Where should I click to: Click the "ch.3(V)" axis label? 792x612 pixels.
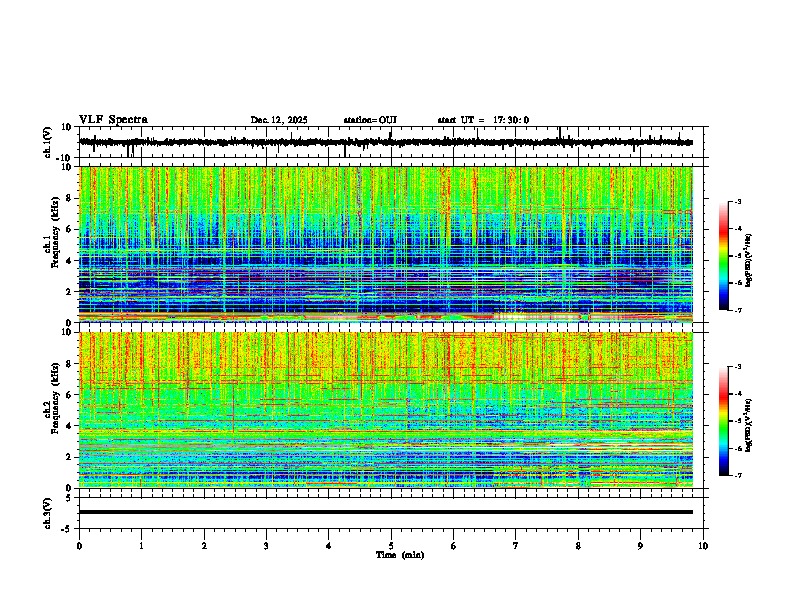(48, 514)
